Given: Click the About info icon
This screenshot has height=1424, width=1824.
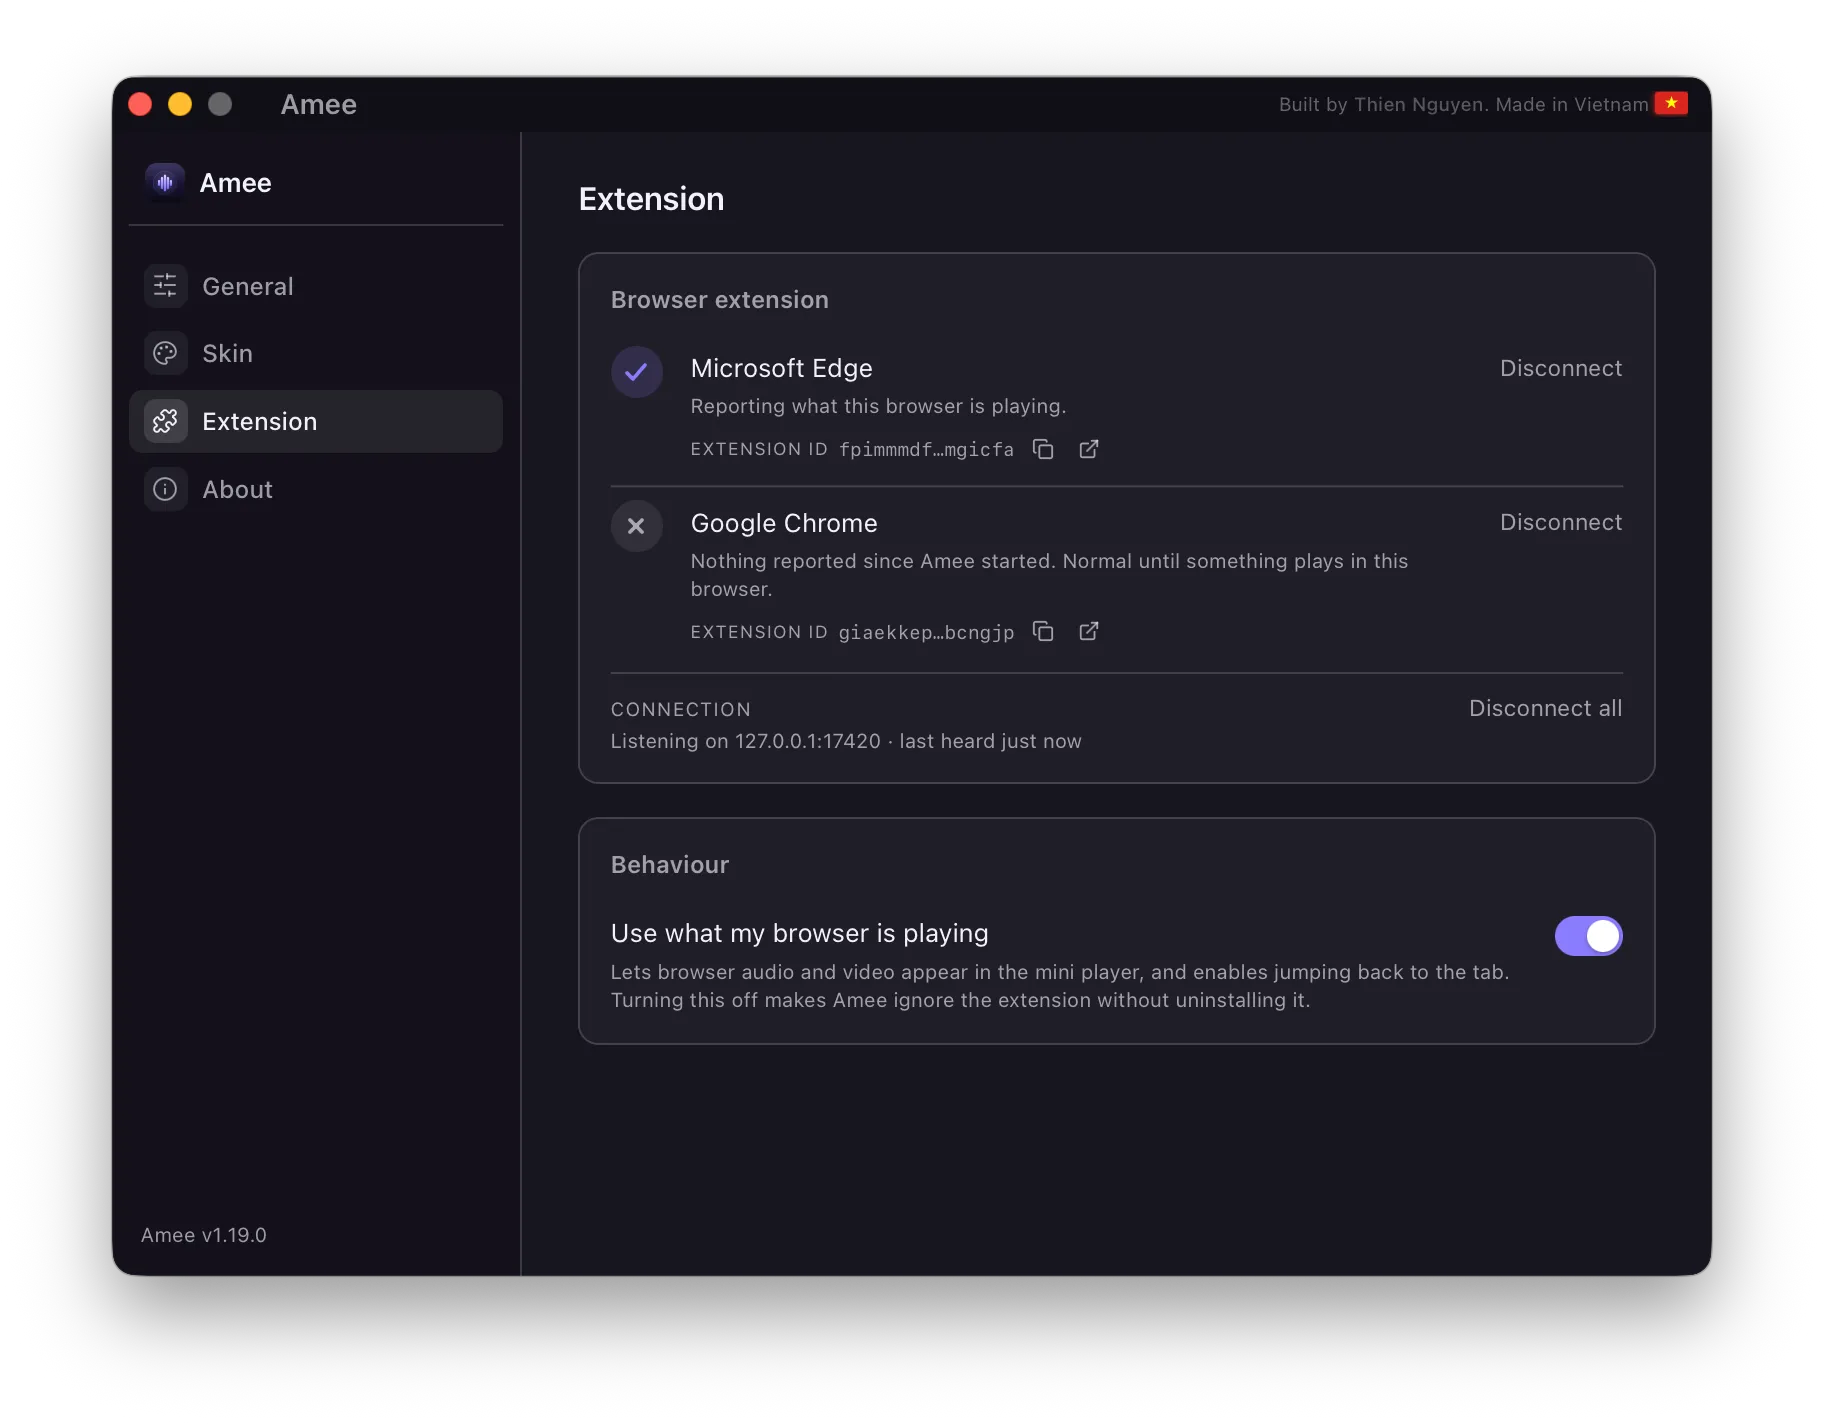Looking at the screenshot, I should point(165,489).
